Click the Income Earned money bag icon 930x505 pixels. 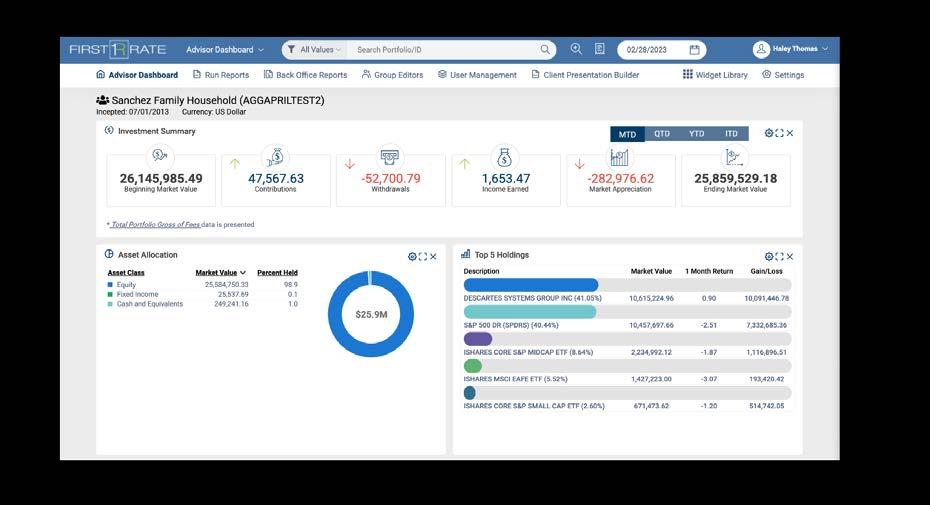504,157
